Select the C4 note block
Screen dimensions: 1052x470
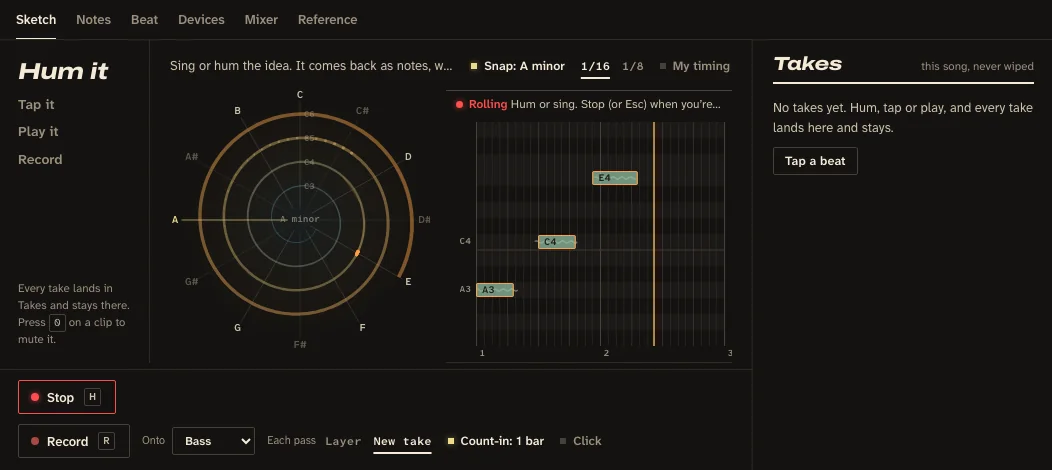[557, 241]
